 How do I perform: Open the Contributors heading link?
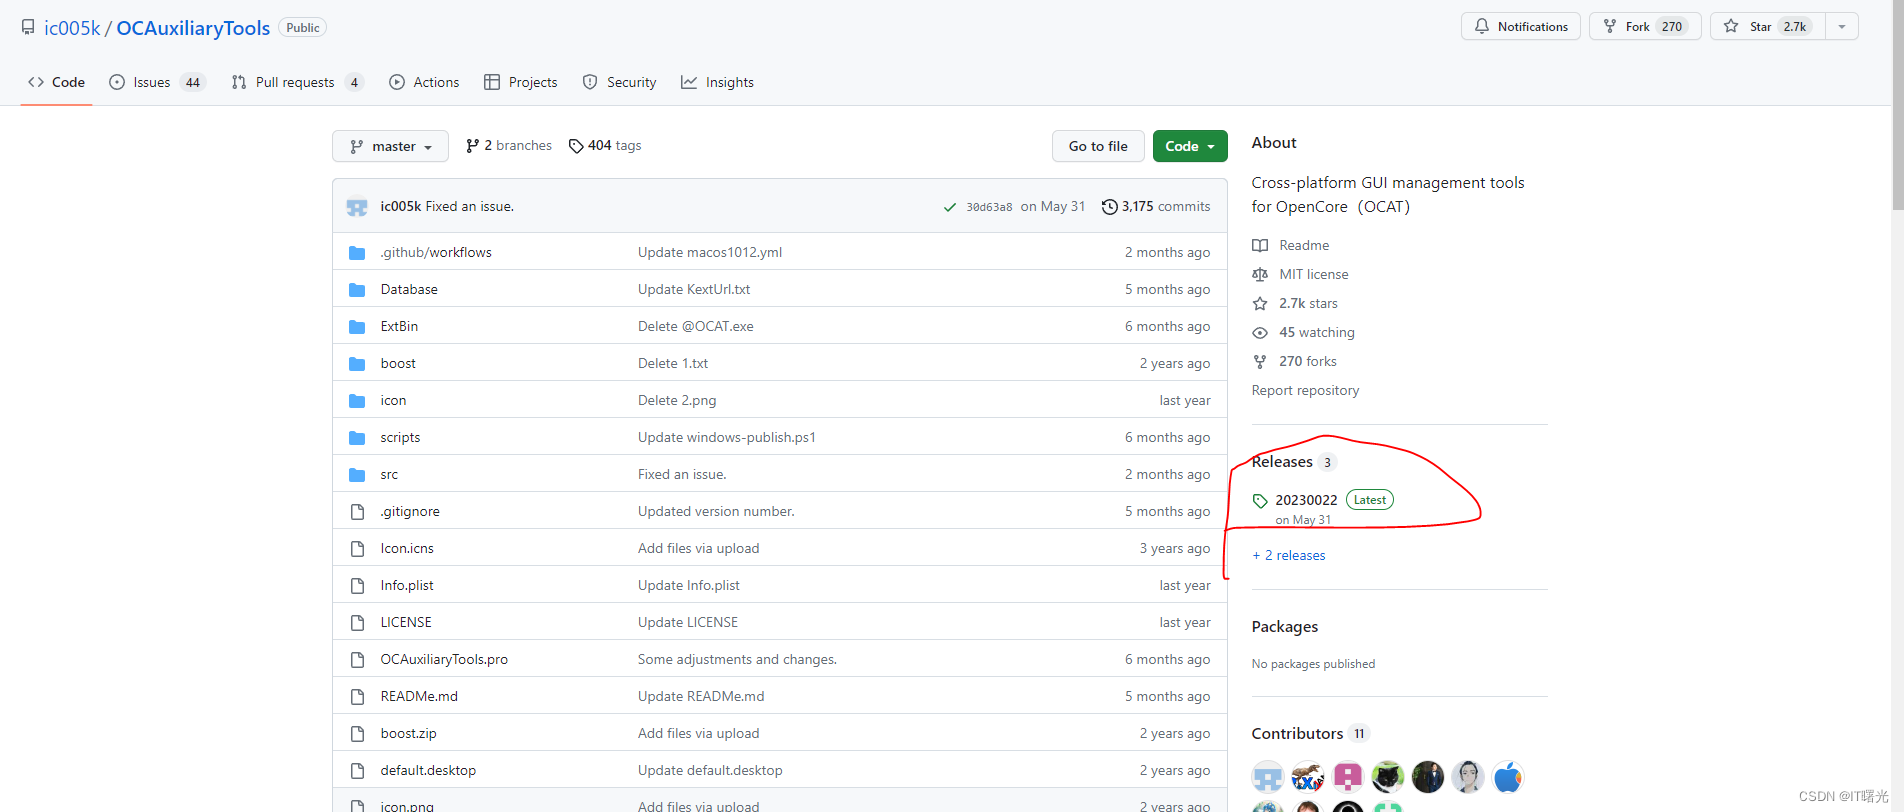pyautogui.click(x=1310, y=734)
